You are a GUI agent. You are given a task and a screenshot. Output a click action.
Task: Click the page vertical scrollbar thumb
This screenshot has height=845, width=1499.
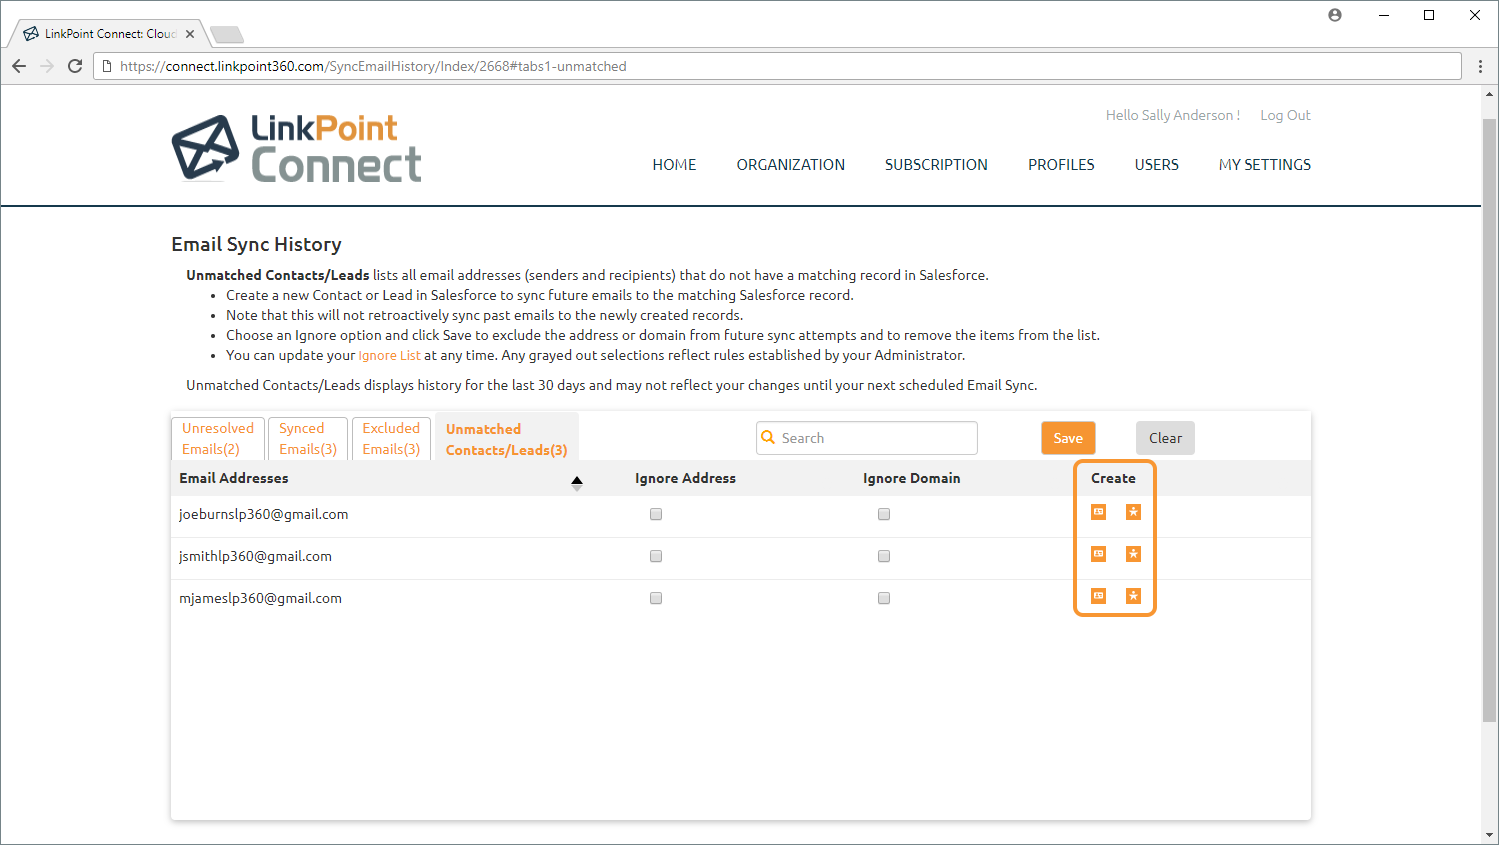tap(1490, 419)
